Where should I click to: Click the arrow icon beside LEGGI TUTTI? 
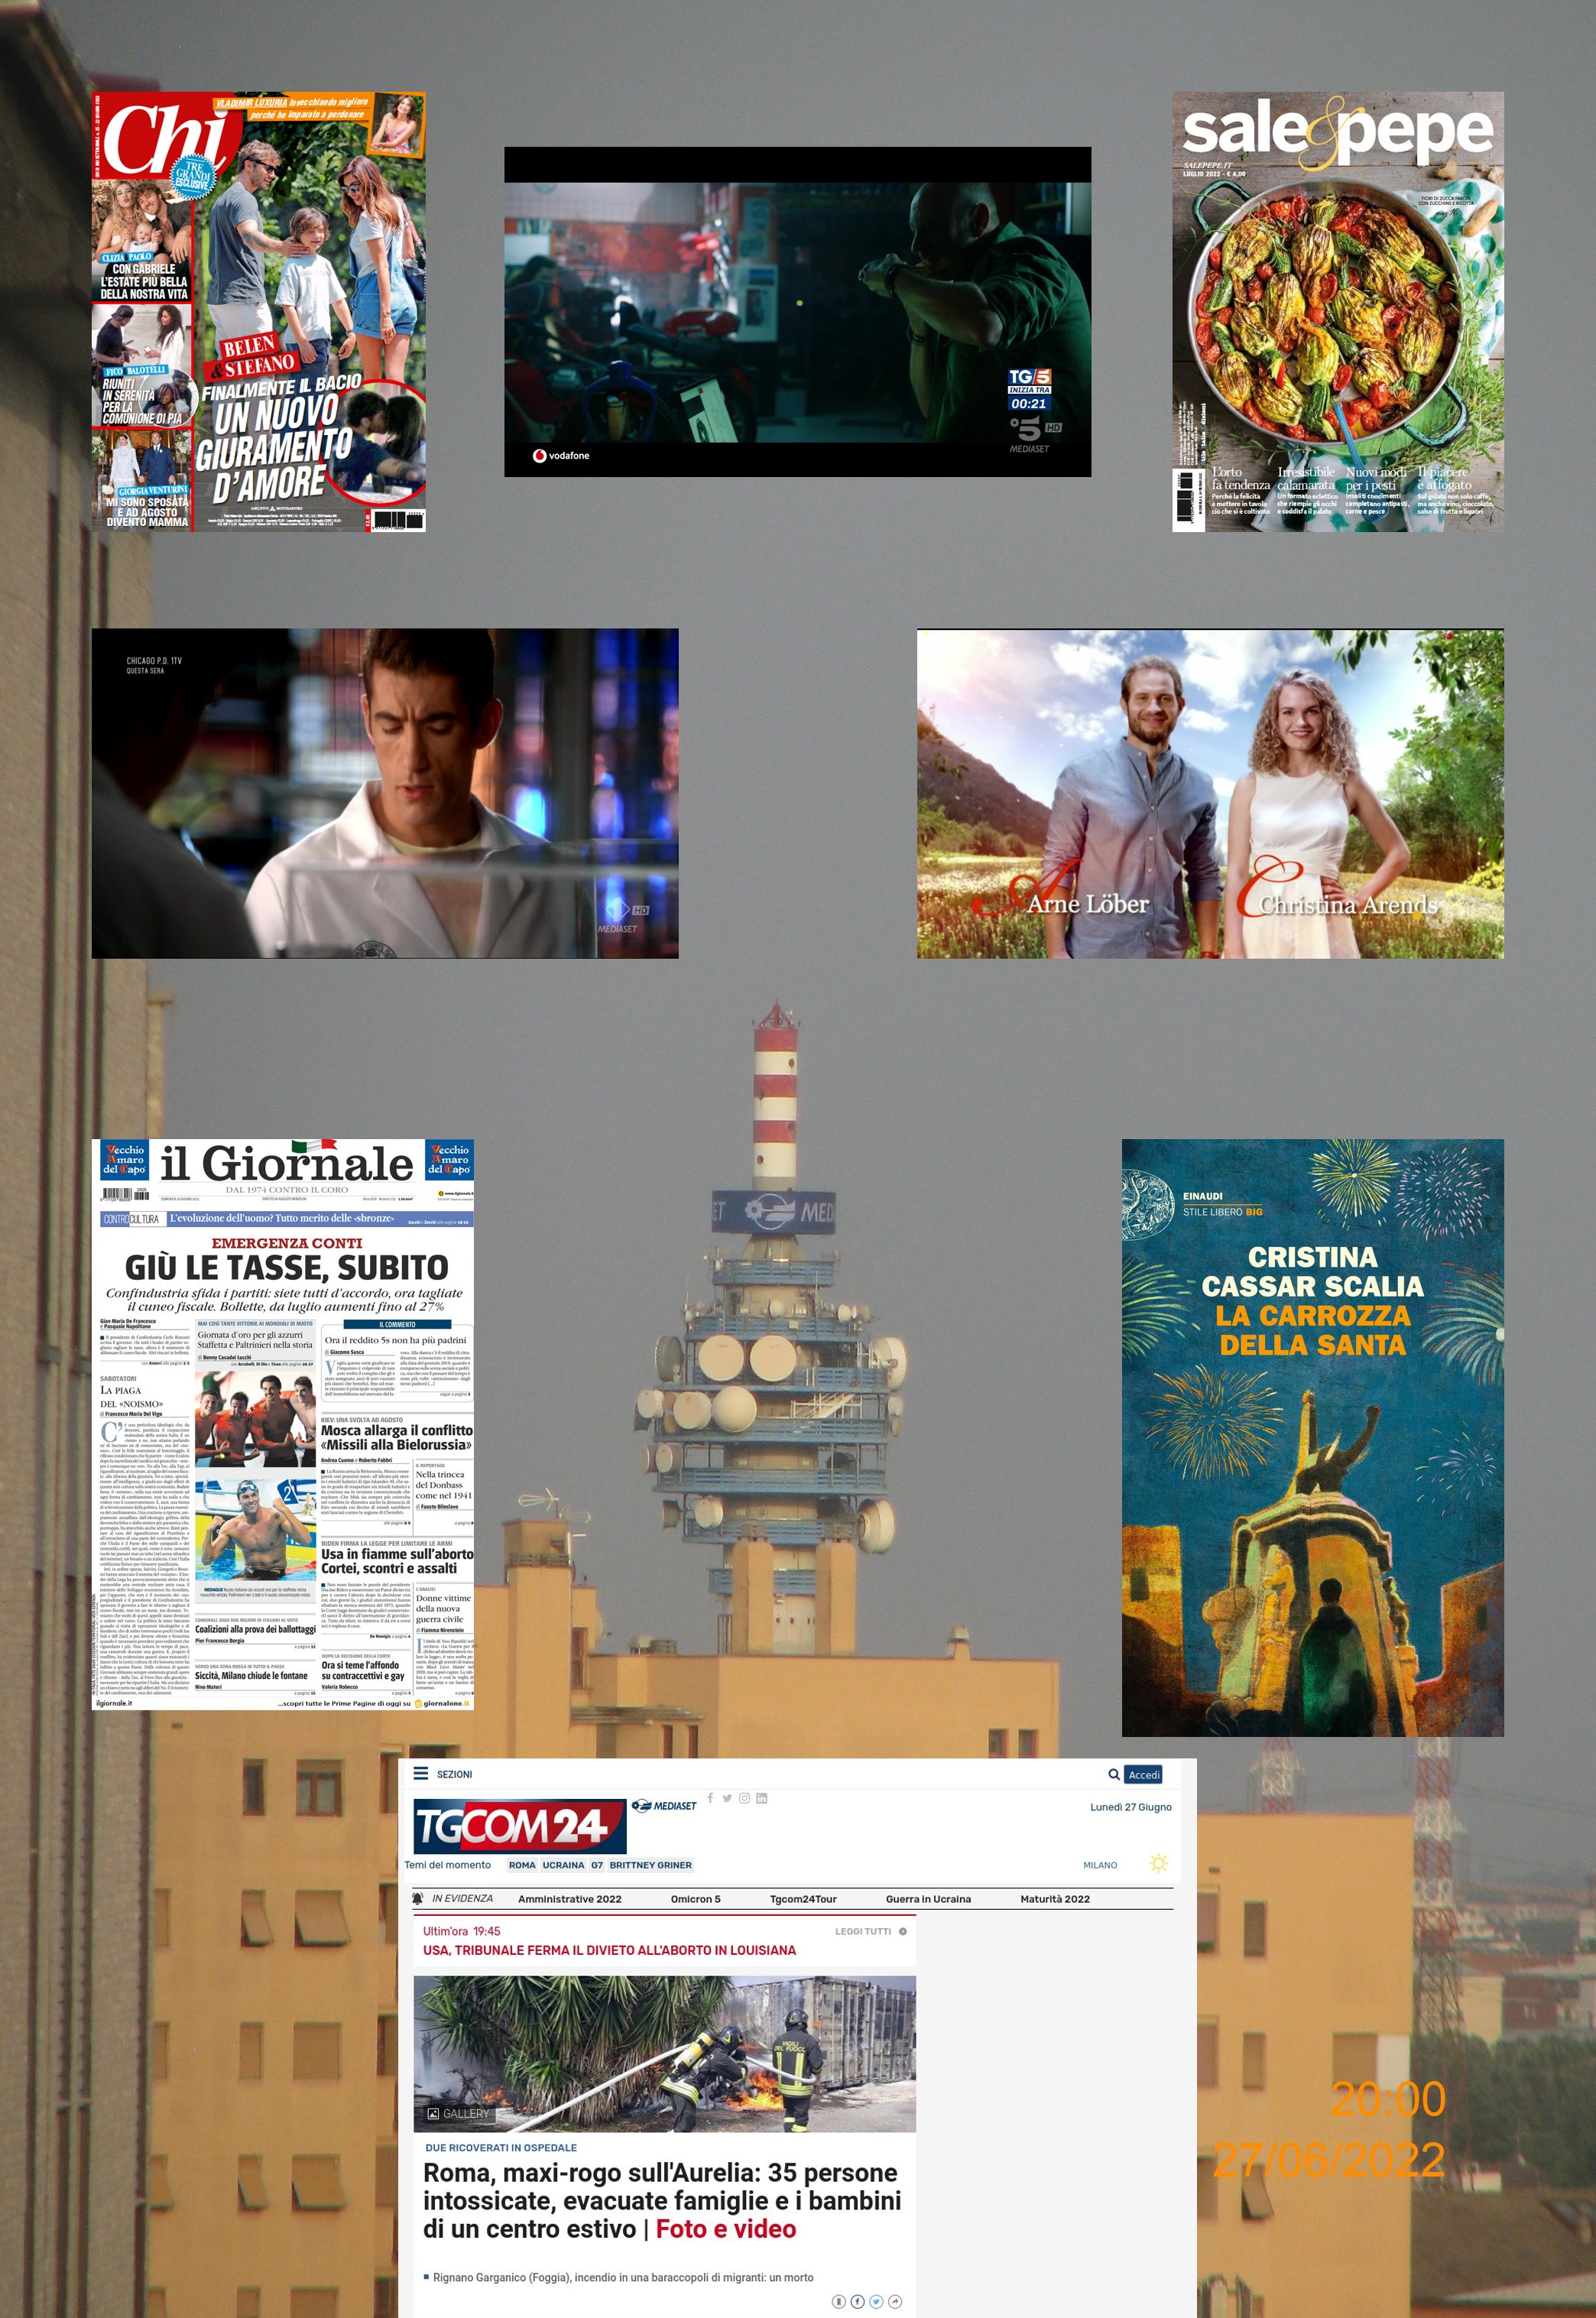pyautogui.click(x=902, y=1931)
